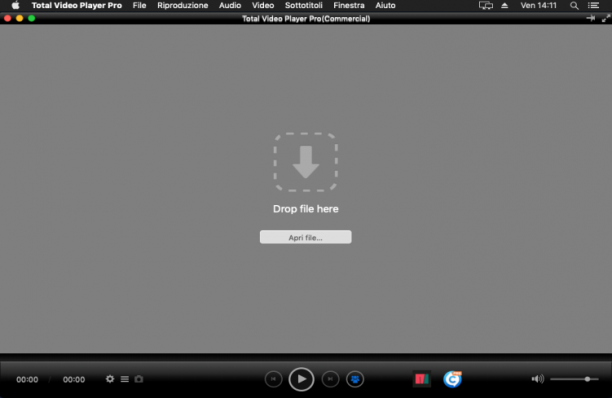Start playback with the Play button
The image size is (612, 398).
[x=301, y=379]
